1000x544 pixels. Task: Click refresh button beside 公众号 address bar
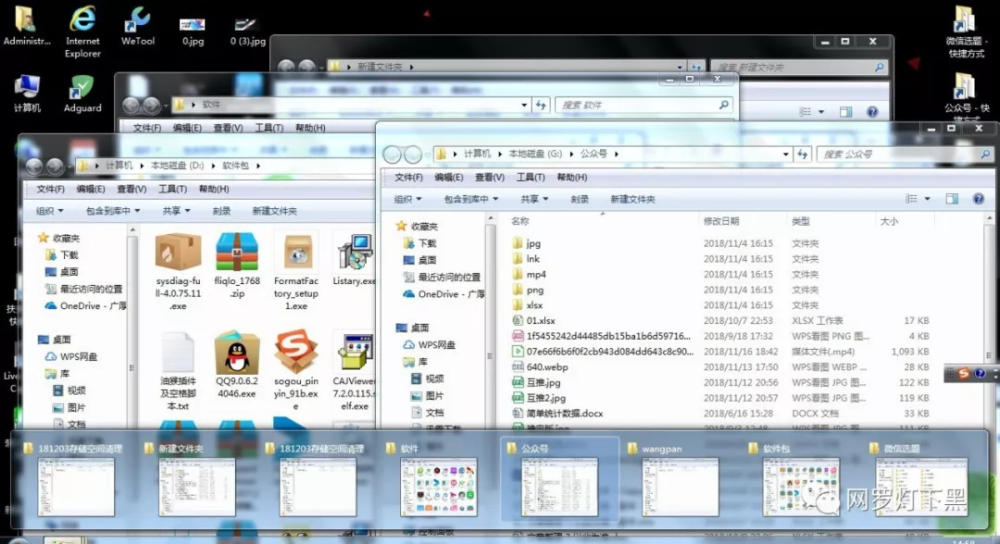coord(802,154)
